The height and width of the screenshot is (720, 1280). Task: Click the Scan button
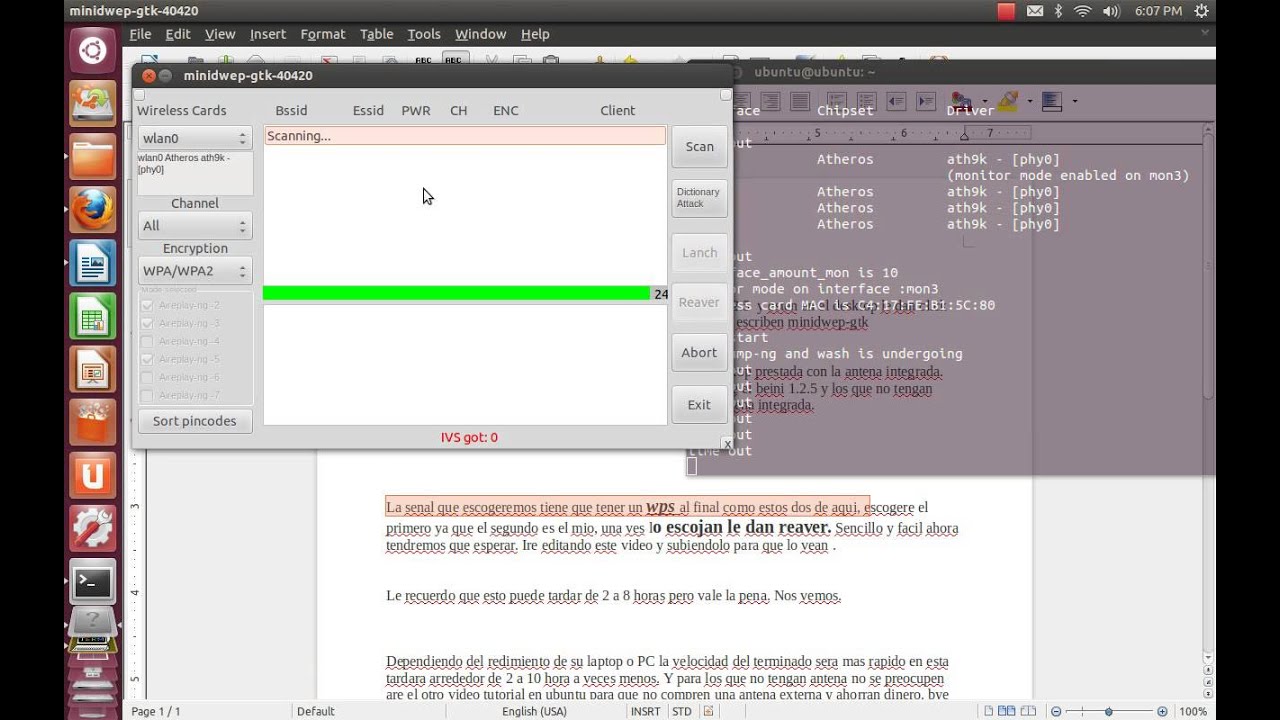(700, 146)
